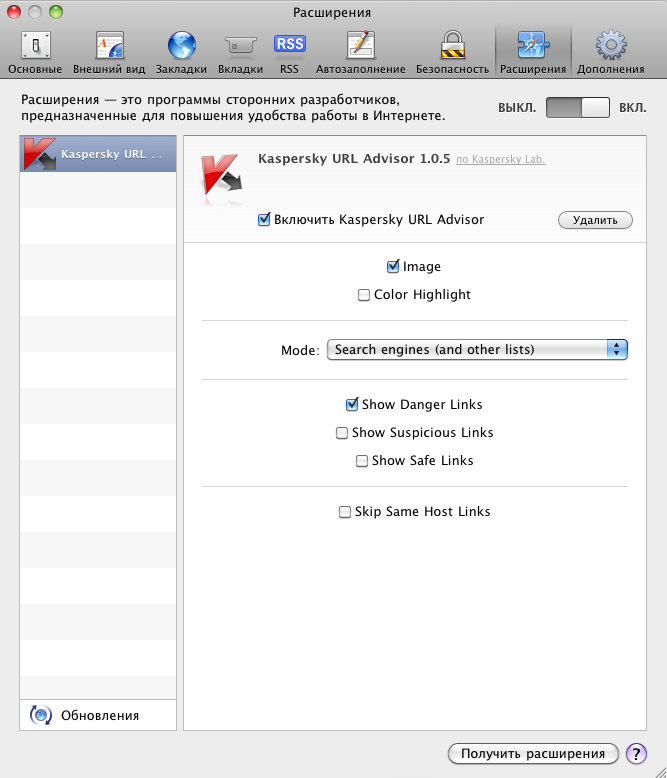Open the по Kaspersky Lab. link
The width and height of the screenshot is (667, 778).
coord(501,159)
